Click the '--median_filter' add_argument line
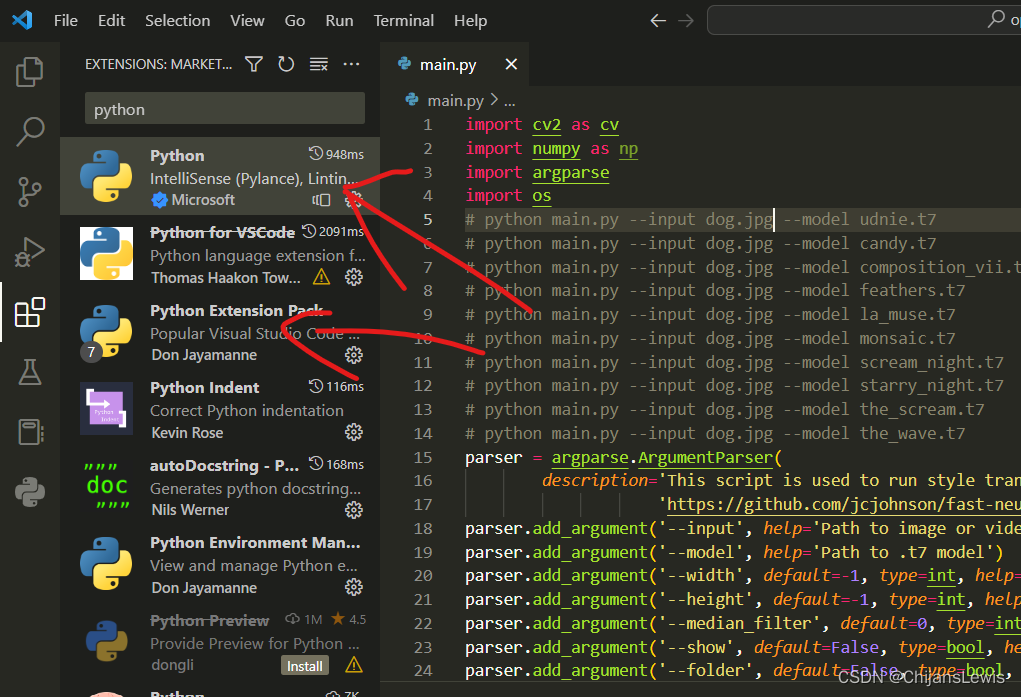 742,623
